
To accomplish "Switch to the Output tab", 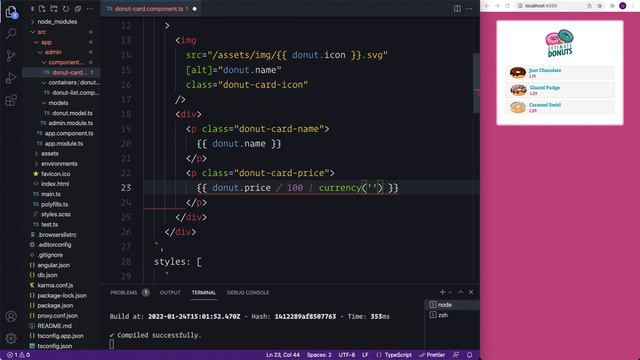I will coord(170,293).
